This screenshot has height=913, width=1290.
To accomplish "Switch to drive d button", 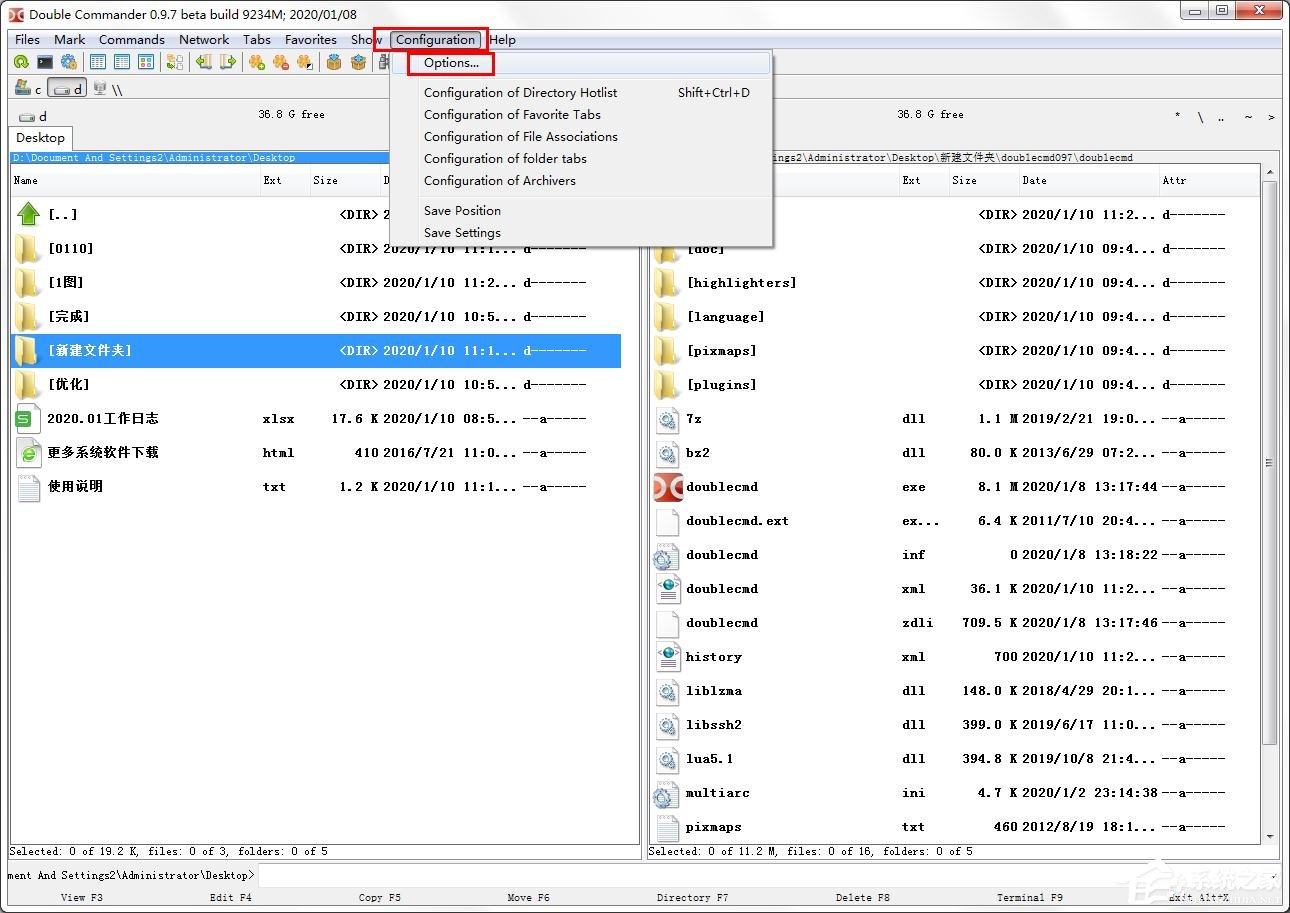I will click(x=67, y=89).
